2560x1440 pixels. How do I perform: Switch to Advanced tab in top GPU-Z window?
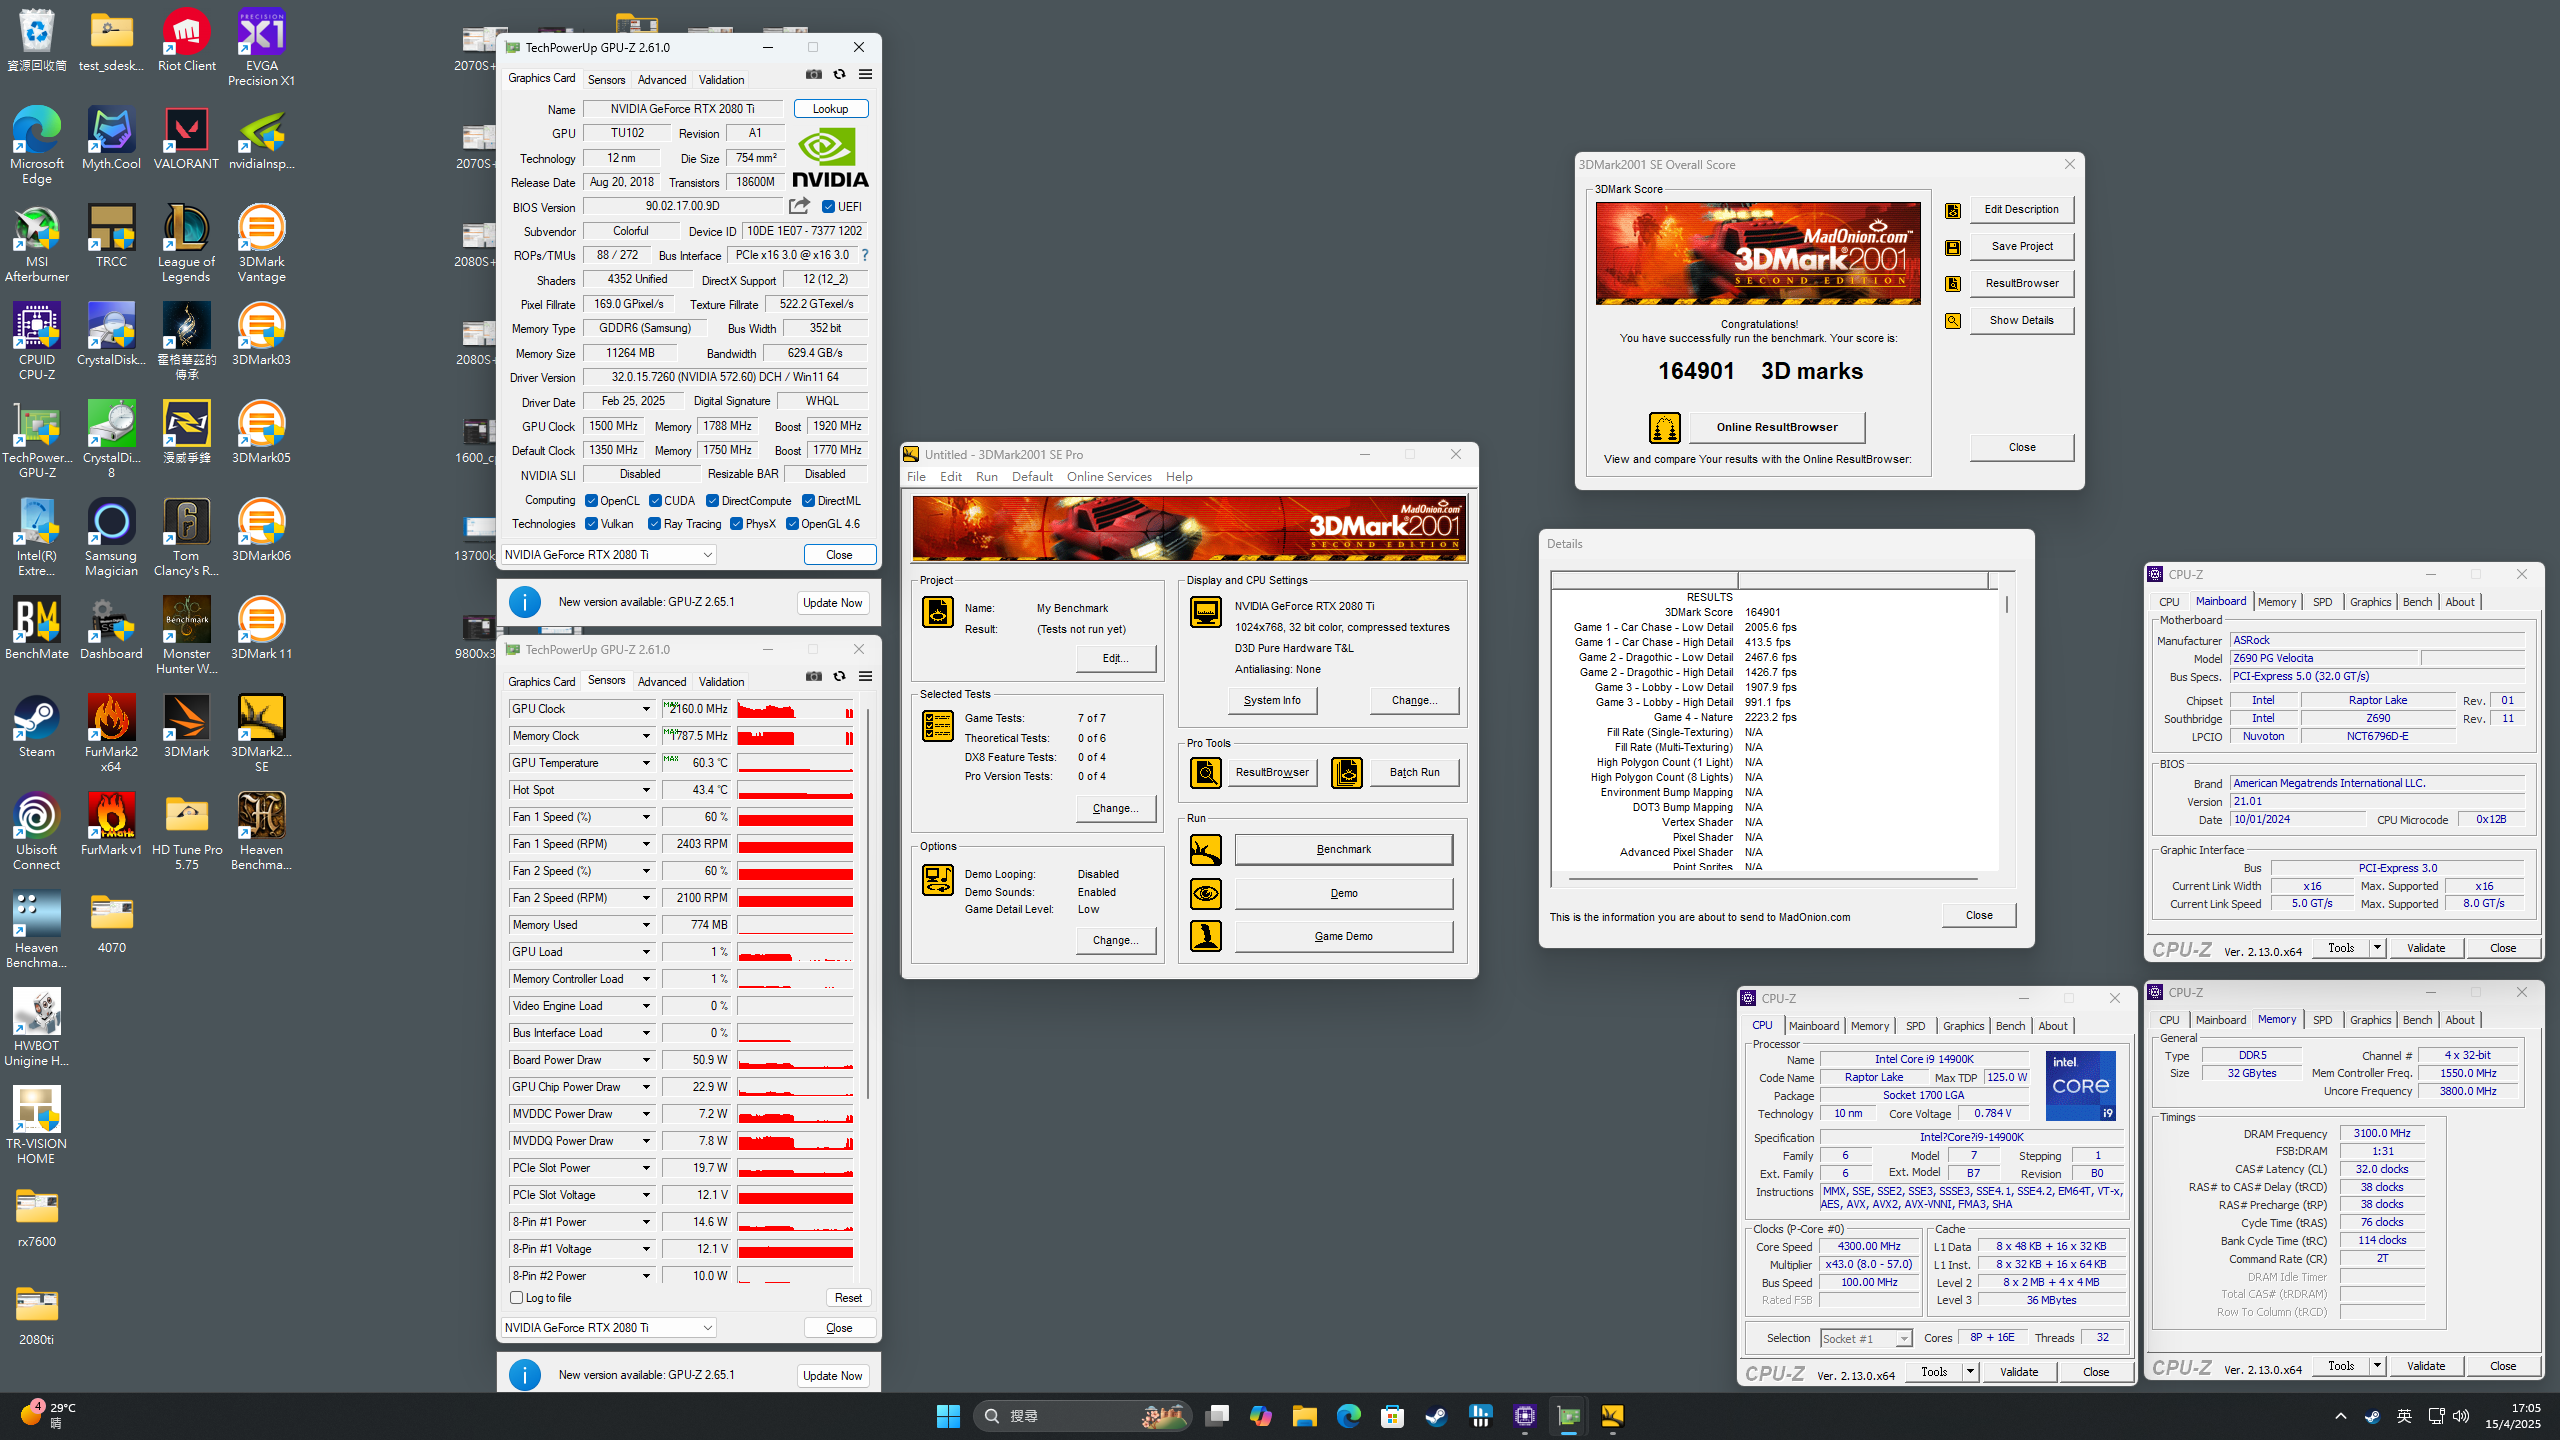(x=662, y=80)
